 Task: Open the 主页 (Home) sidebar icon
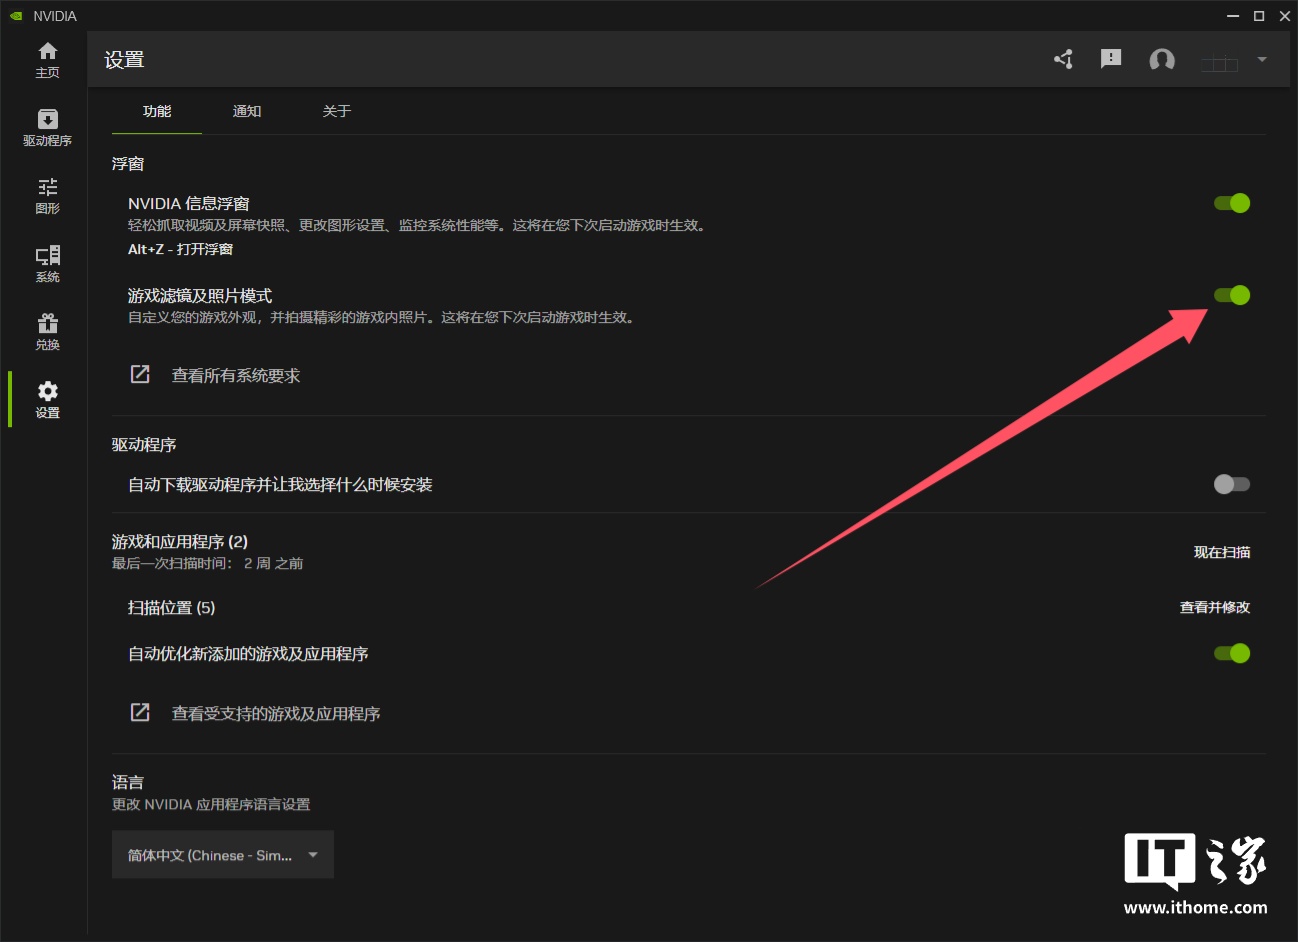[46, 58]
